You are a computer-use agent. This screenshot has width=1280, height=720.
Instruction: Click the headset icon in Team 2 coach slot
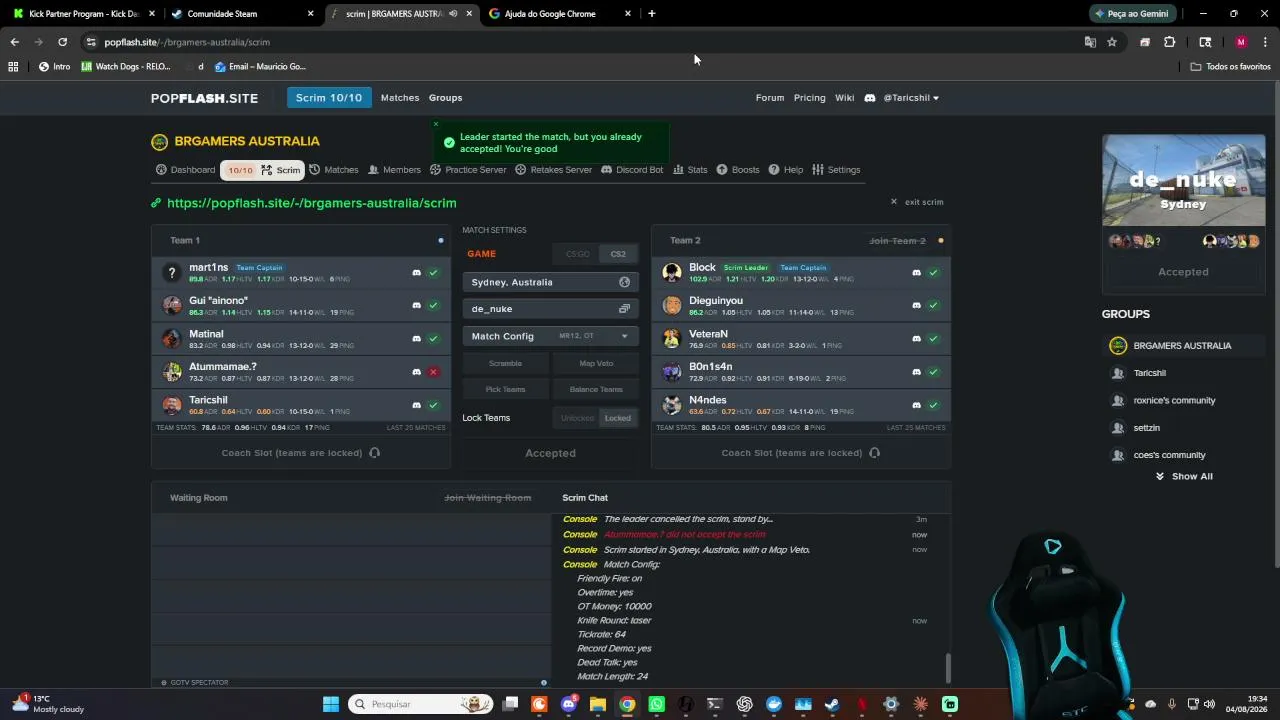(x=874, y=453)
